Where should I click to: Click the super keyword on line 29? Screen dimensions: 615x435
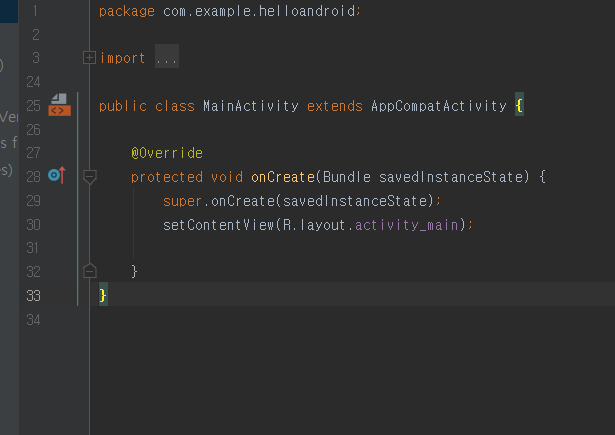click(182, 201)
